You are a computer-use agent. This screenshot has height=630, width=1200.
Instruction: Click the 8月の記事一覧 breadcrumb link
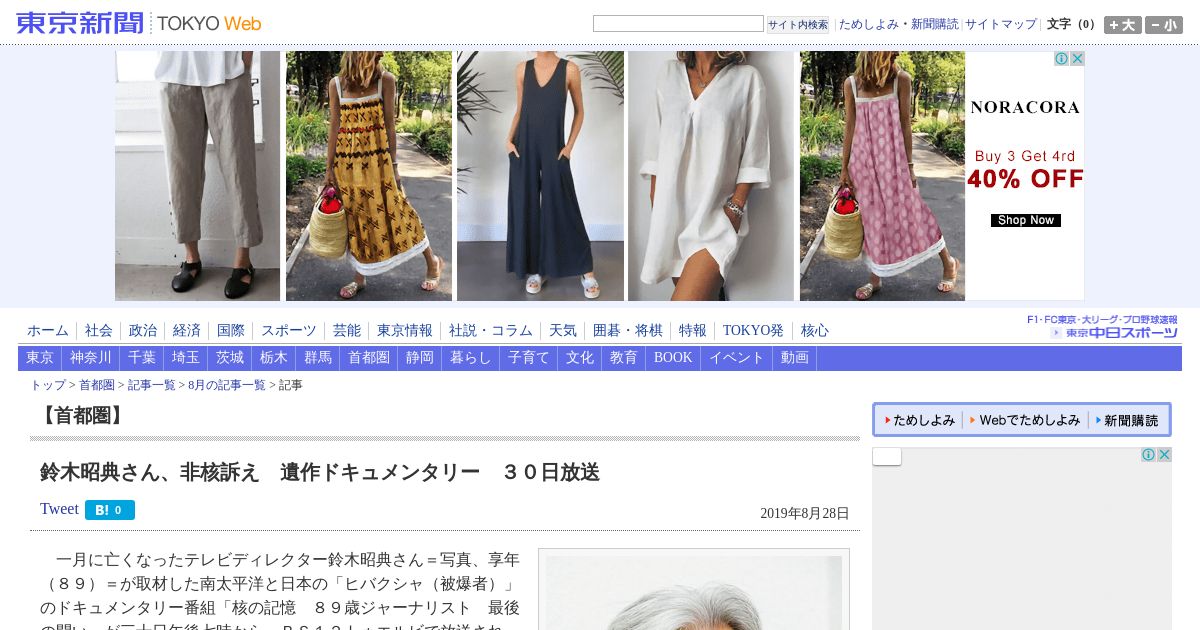227,385
